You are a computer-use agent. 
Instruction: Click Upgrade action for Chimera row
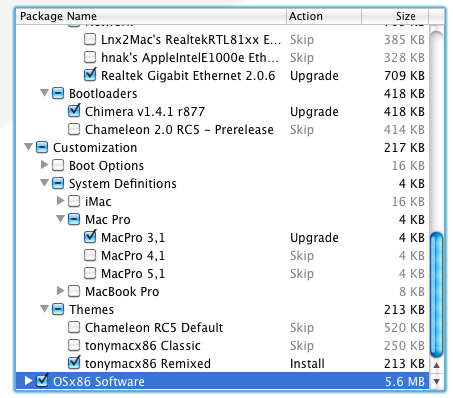pyautogui.click(x=314, y=112)
